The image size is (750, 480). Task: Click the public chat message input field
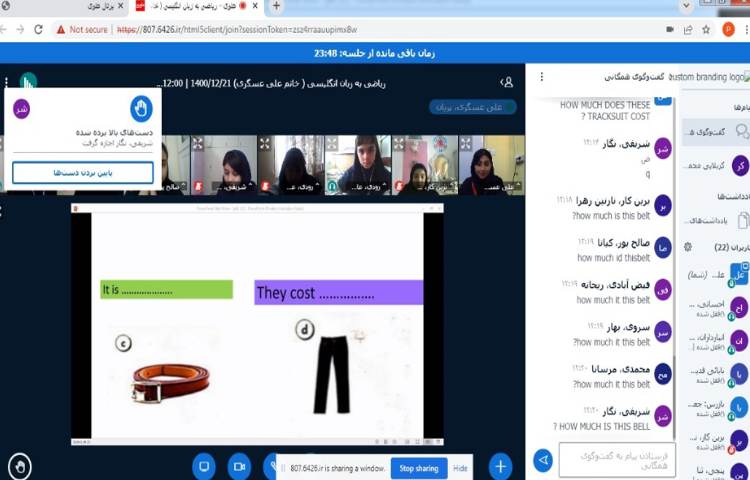(x=617, y=460)
